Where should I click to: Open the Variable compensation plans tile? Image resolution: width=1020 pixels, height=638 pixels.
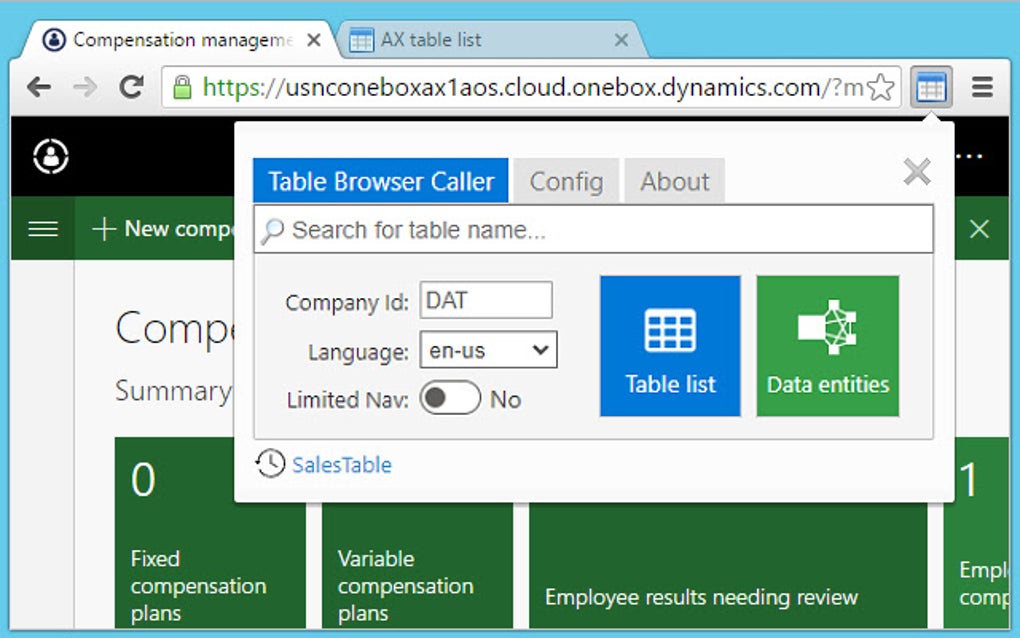pyautogui.click(x=417, y=565)
